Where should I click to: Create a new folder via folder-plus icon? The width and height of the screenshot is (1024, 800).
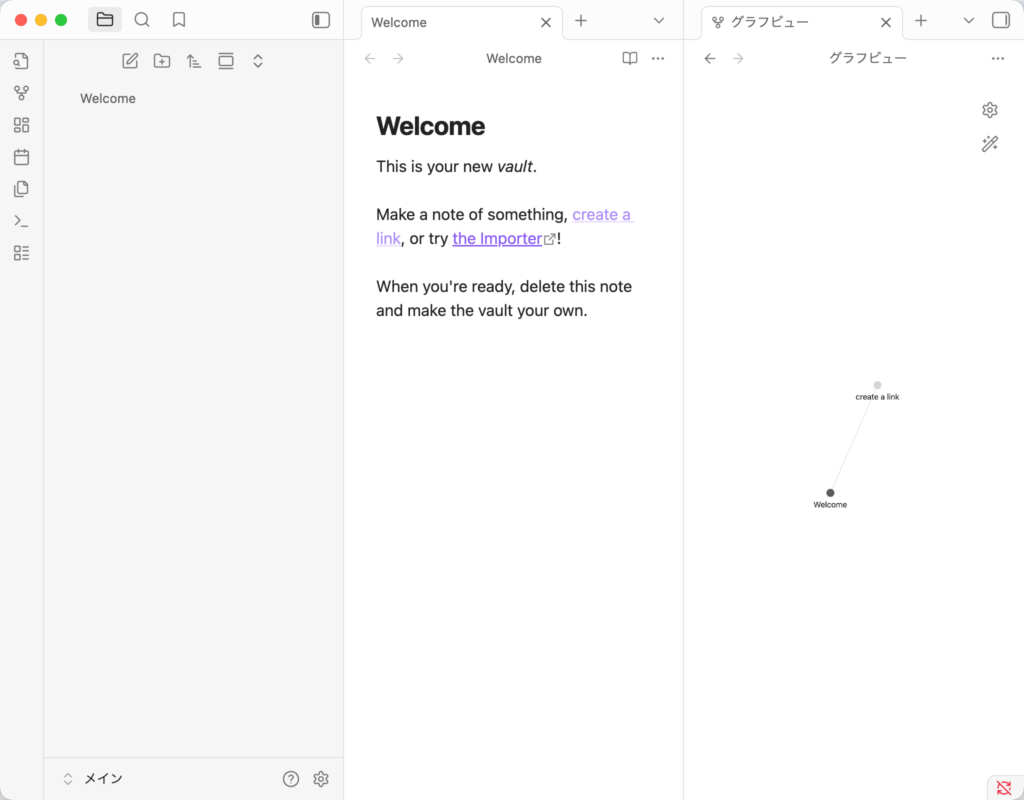(x=162, y=61)
